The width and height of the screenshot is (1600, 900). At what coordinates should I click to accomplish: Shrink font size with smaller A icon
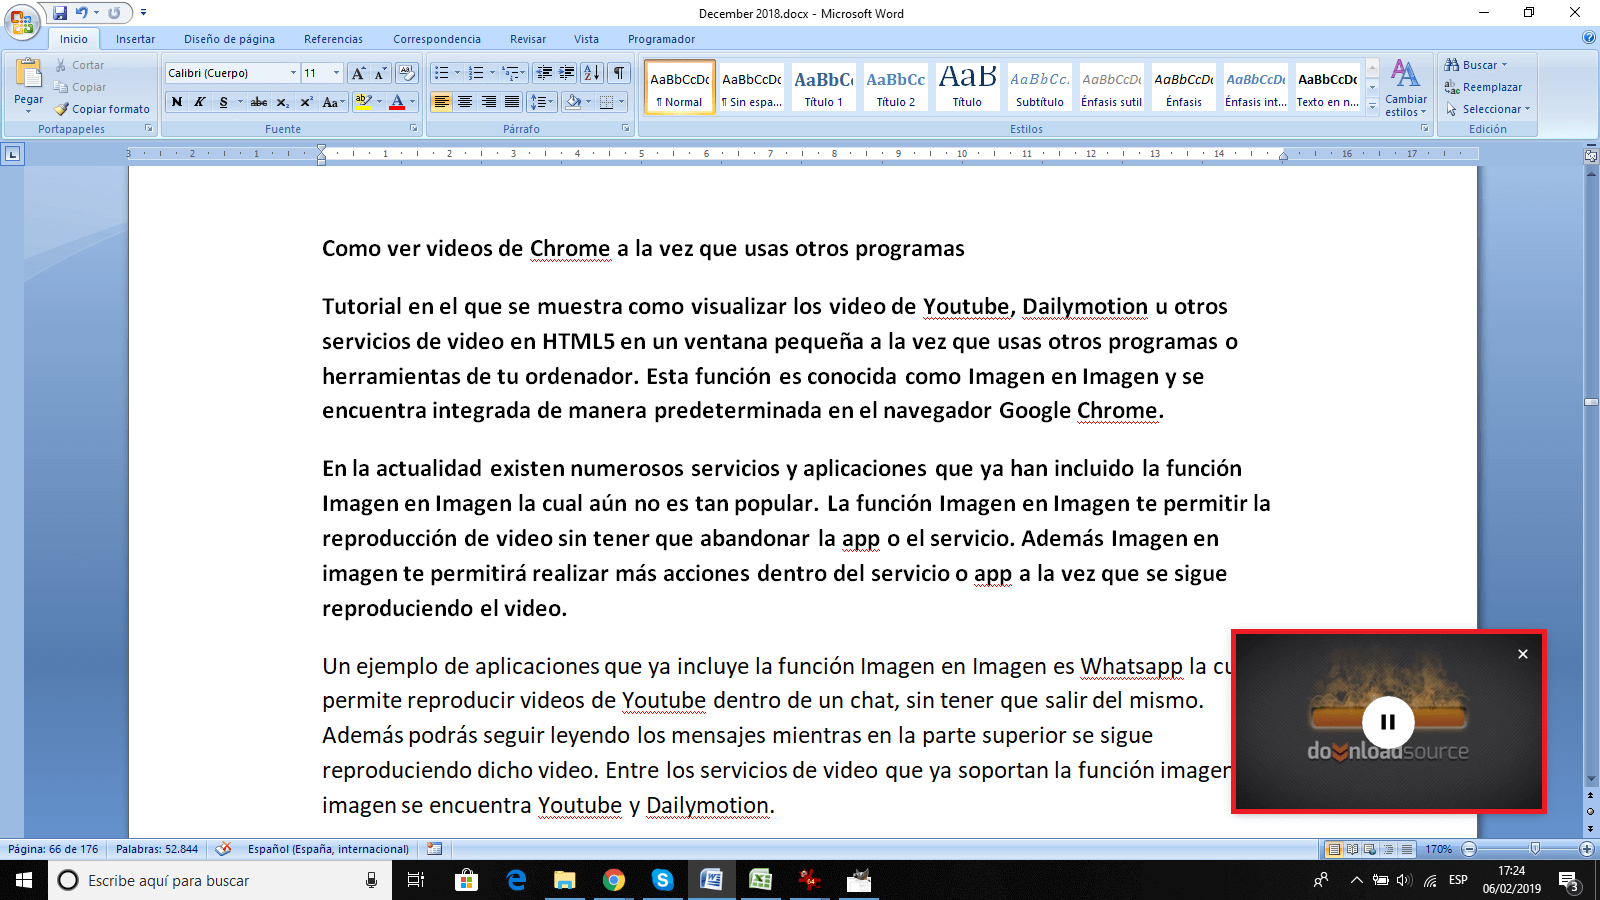[x=380, y=73]
